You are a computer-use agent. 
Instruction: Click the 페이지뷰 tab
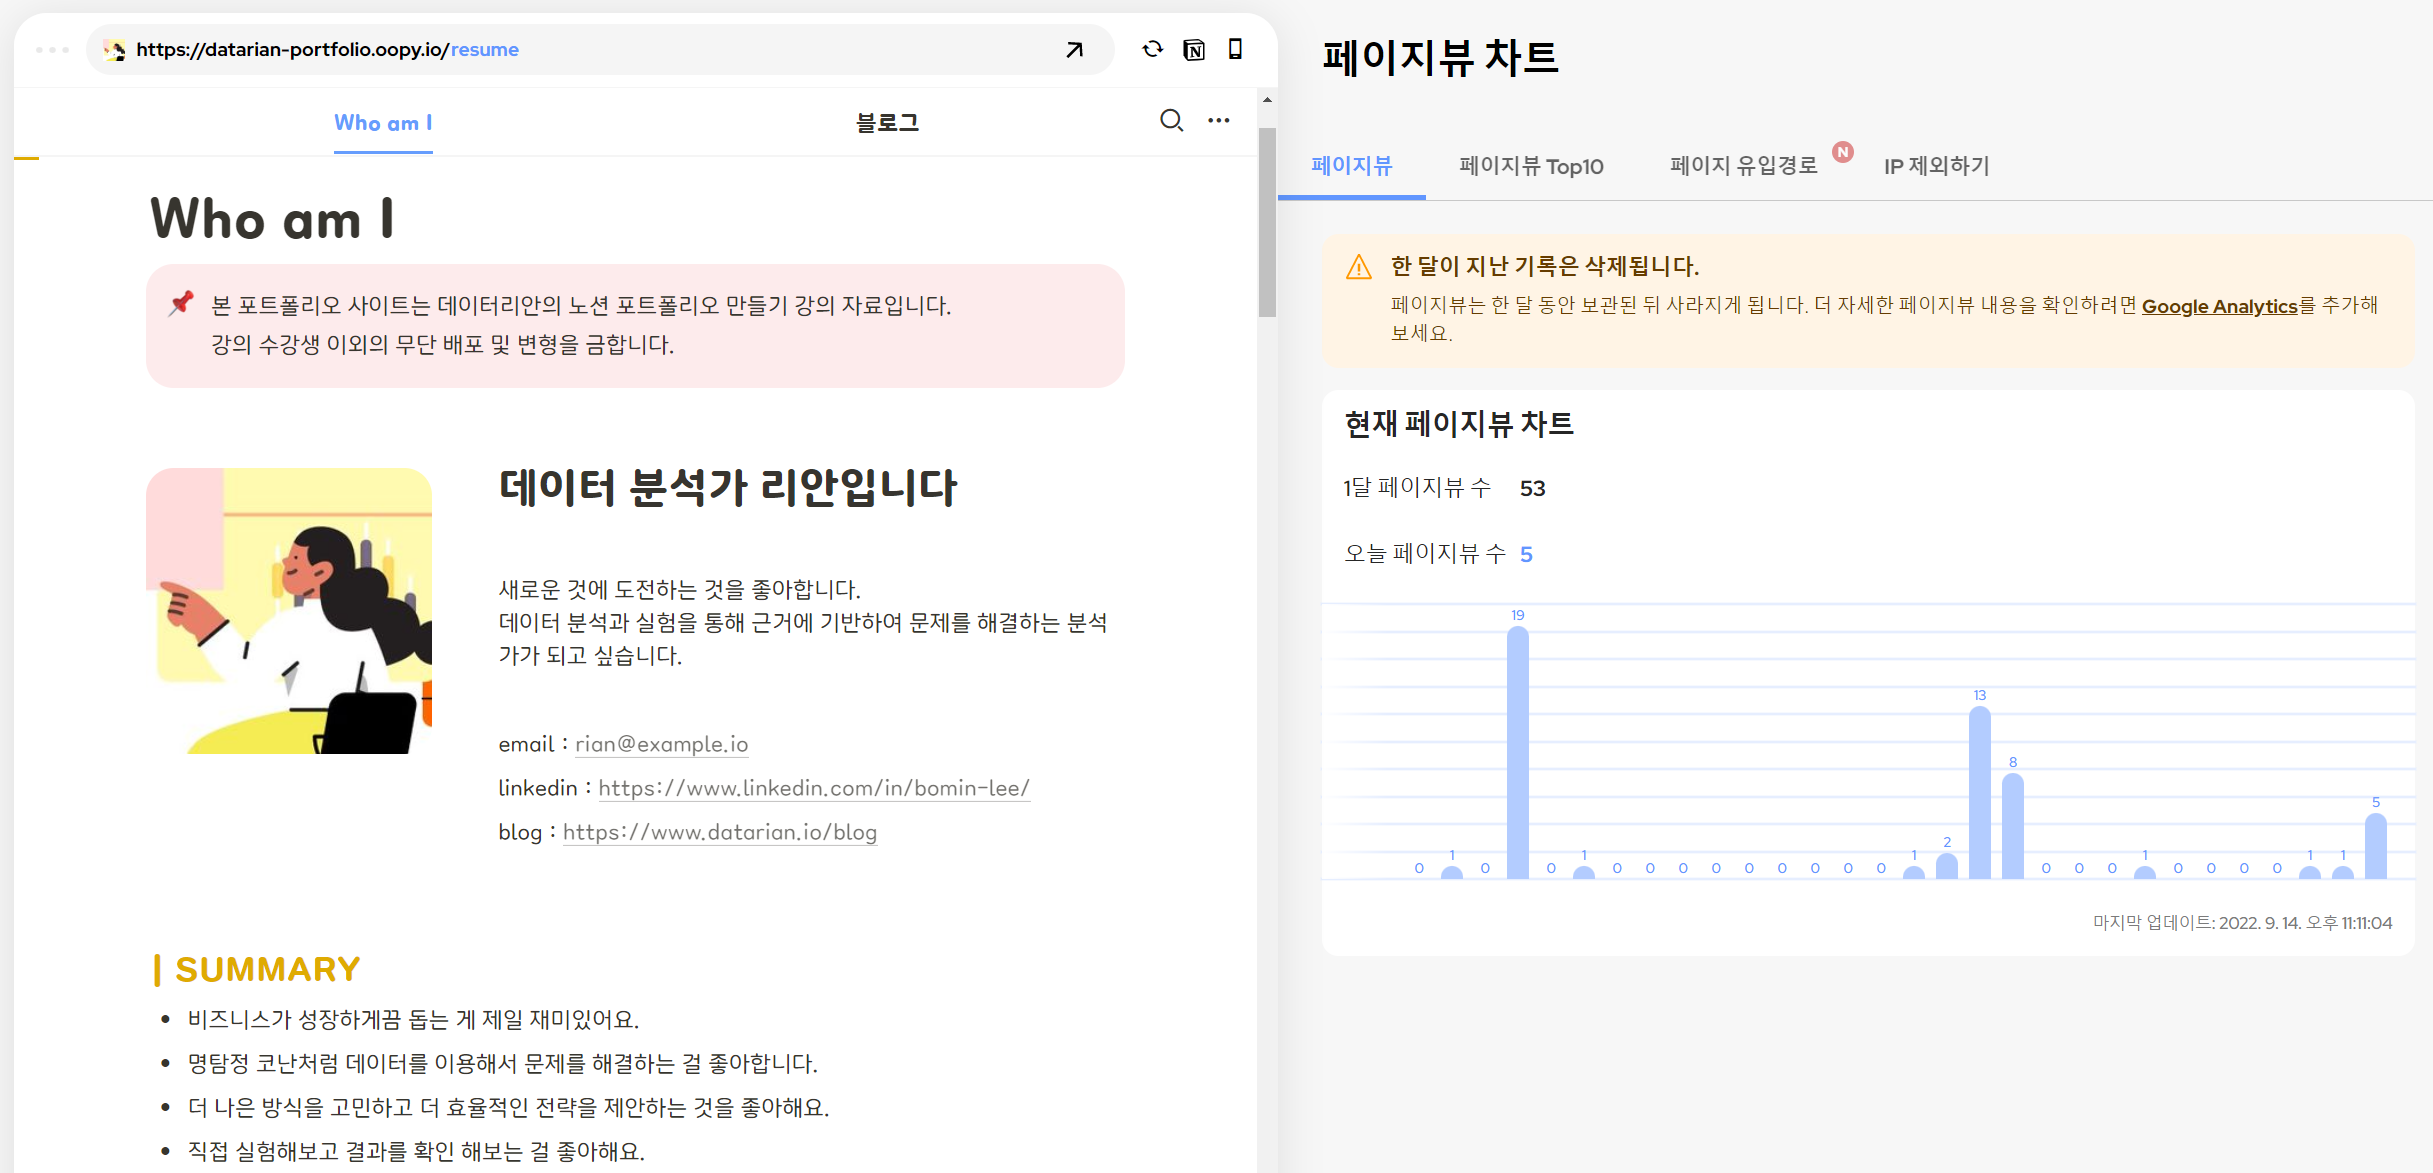pos(1352,166)
